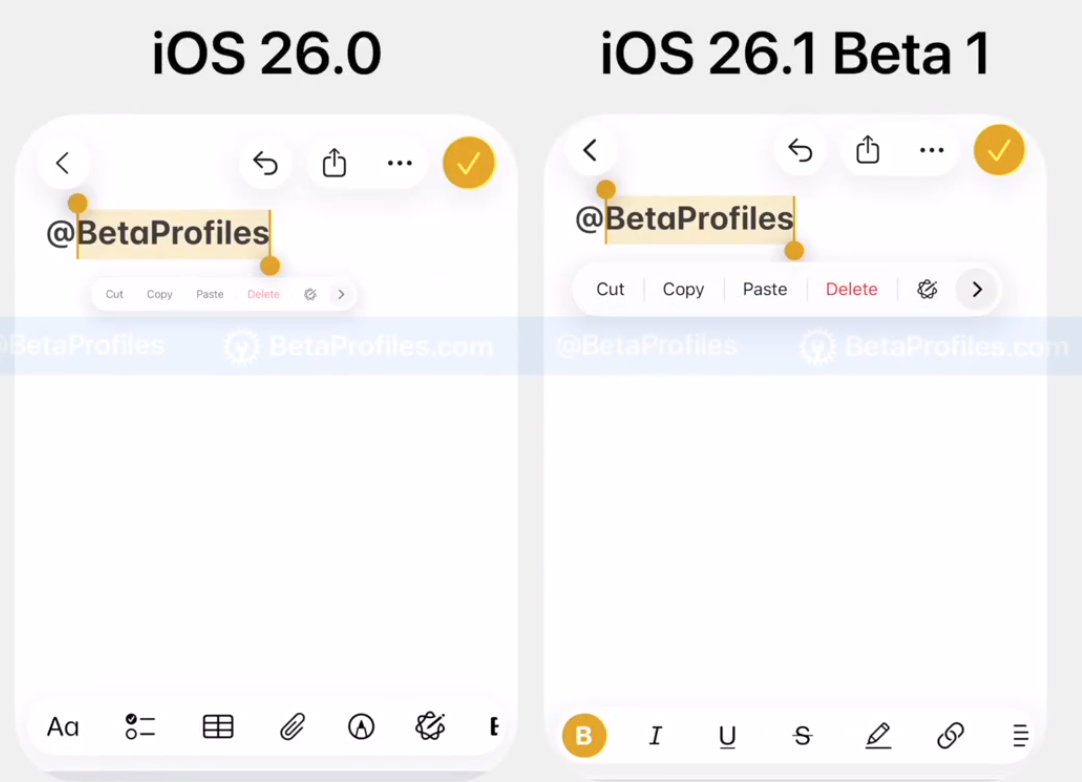Tap Paste in the iOS 26.1 edit menu
The image size is (1082, 782).
(764, 290)
